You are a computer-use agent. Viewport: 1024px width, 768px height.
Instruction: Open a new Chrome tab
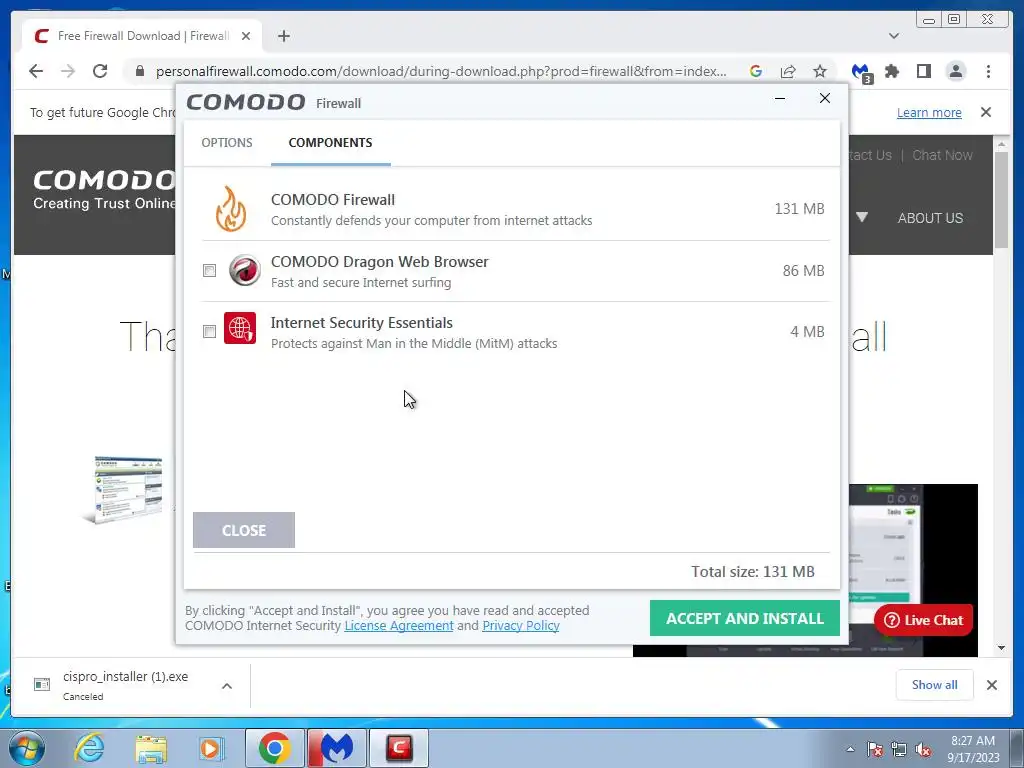283,36
